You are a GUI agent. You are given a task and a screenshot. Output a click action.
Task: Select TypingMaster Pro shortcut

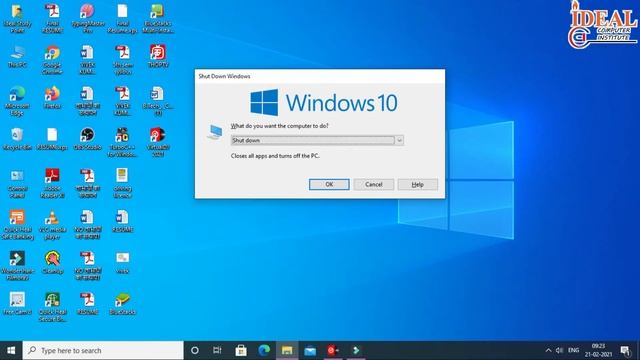(x=87, y=19)
